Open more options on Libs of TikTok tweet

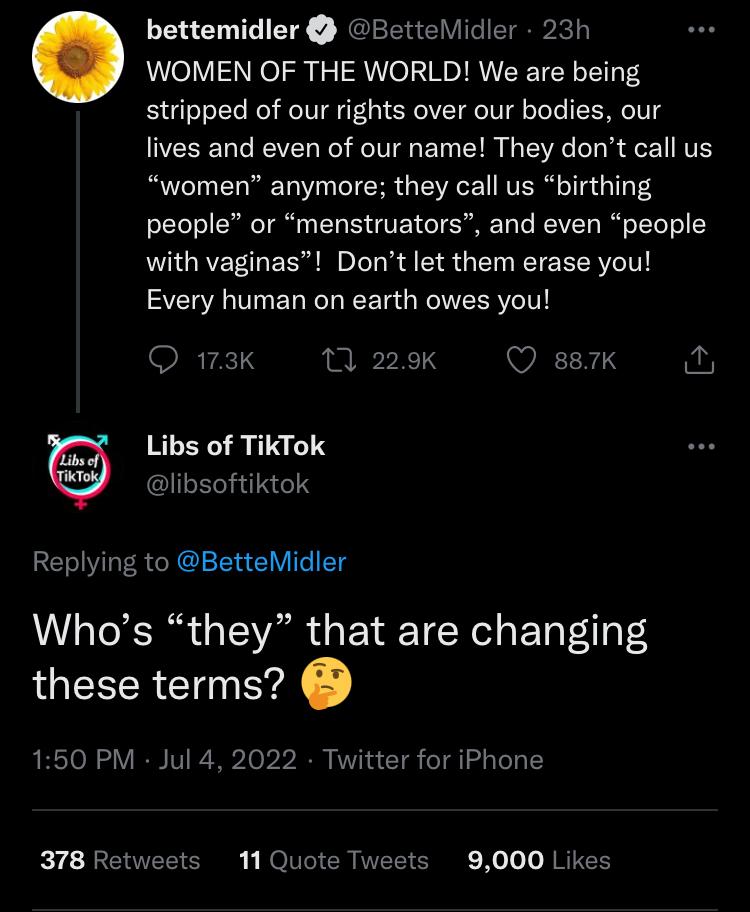(x=702, y=446)
